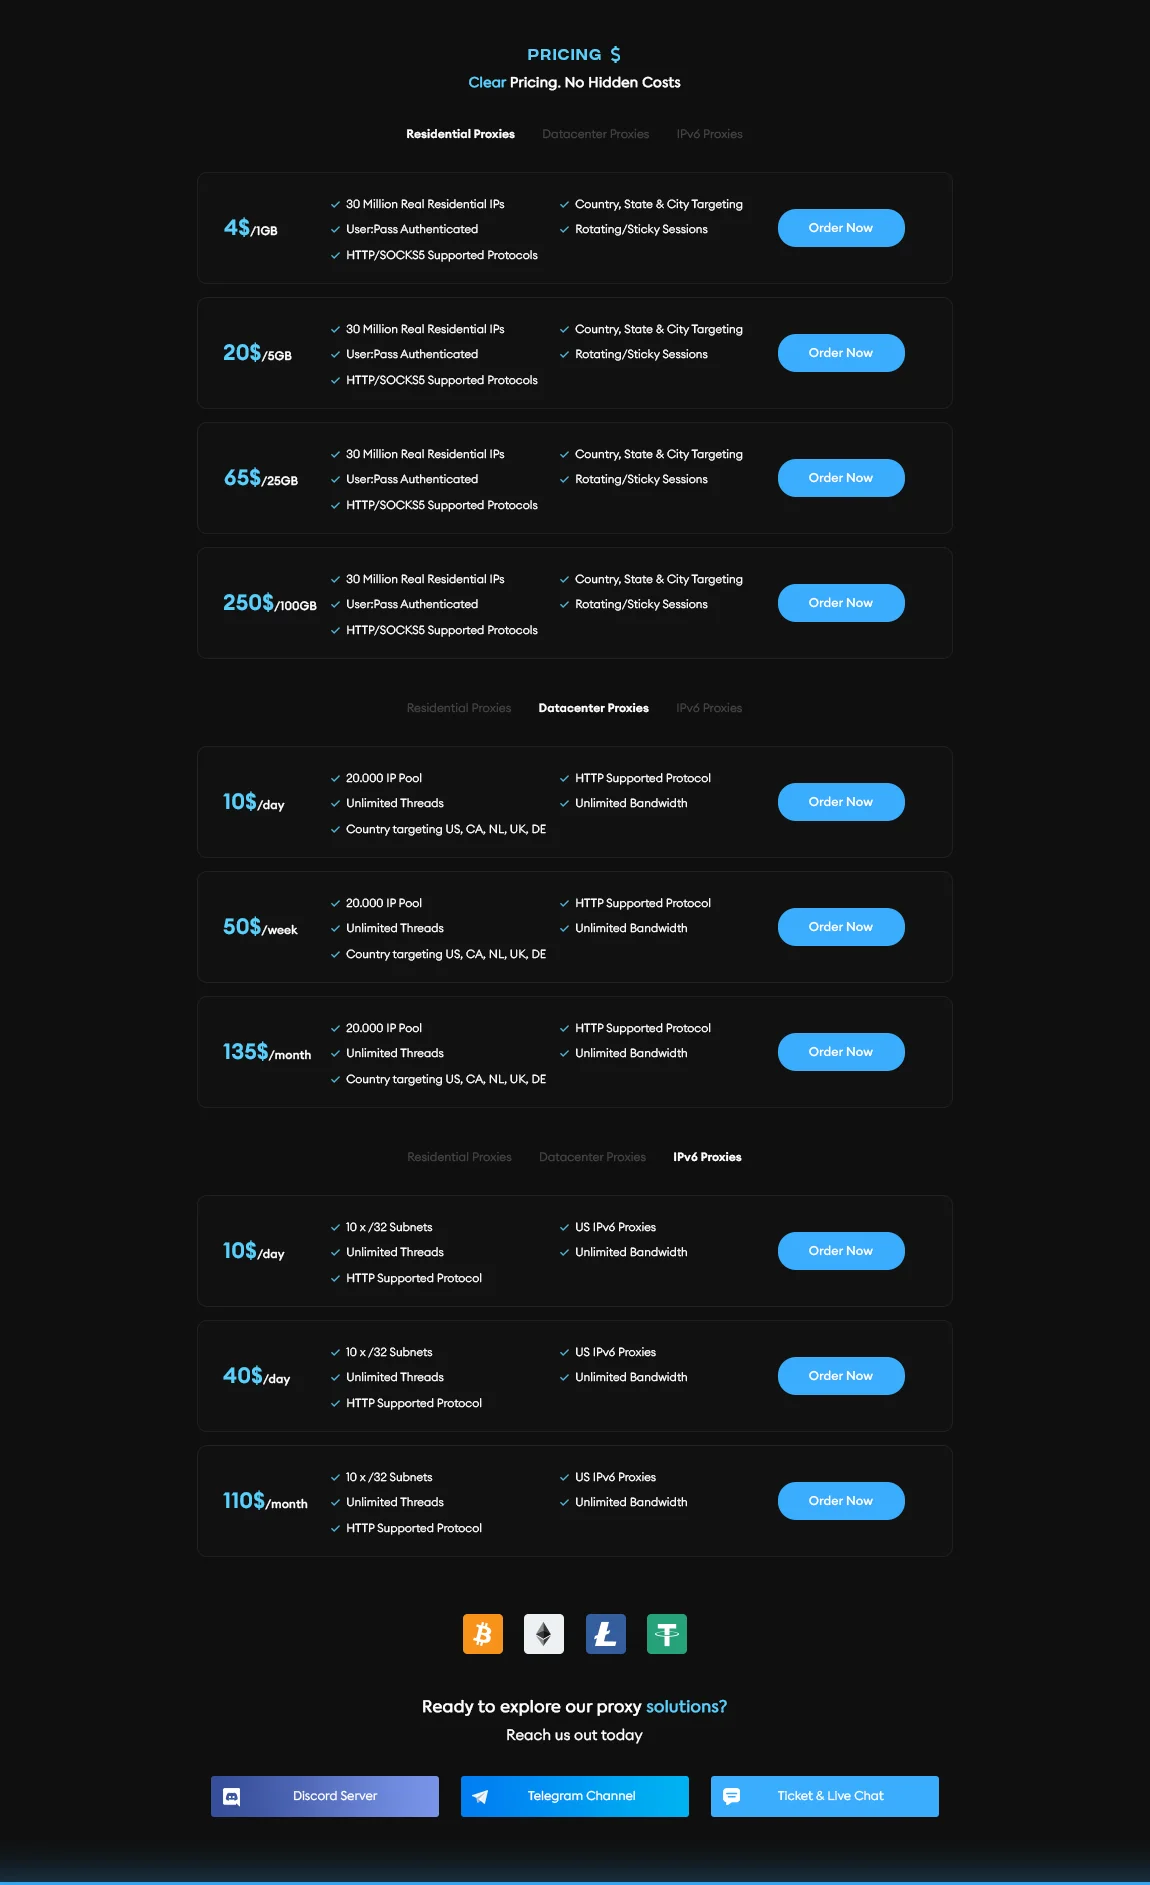Open Residential Proxies tab above datacenter plans
Viewport: 1150px width, 1885px height.
tap(459, 708)
